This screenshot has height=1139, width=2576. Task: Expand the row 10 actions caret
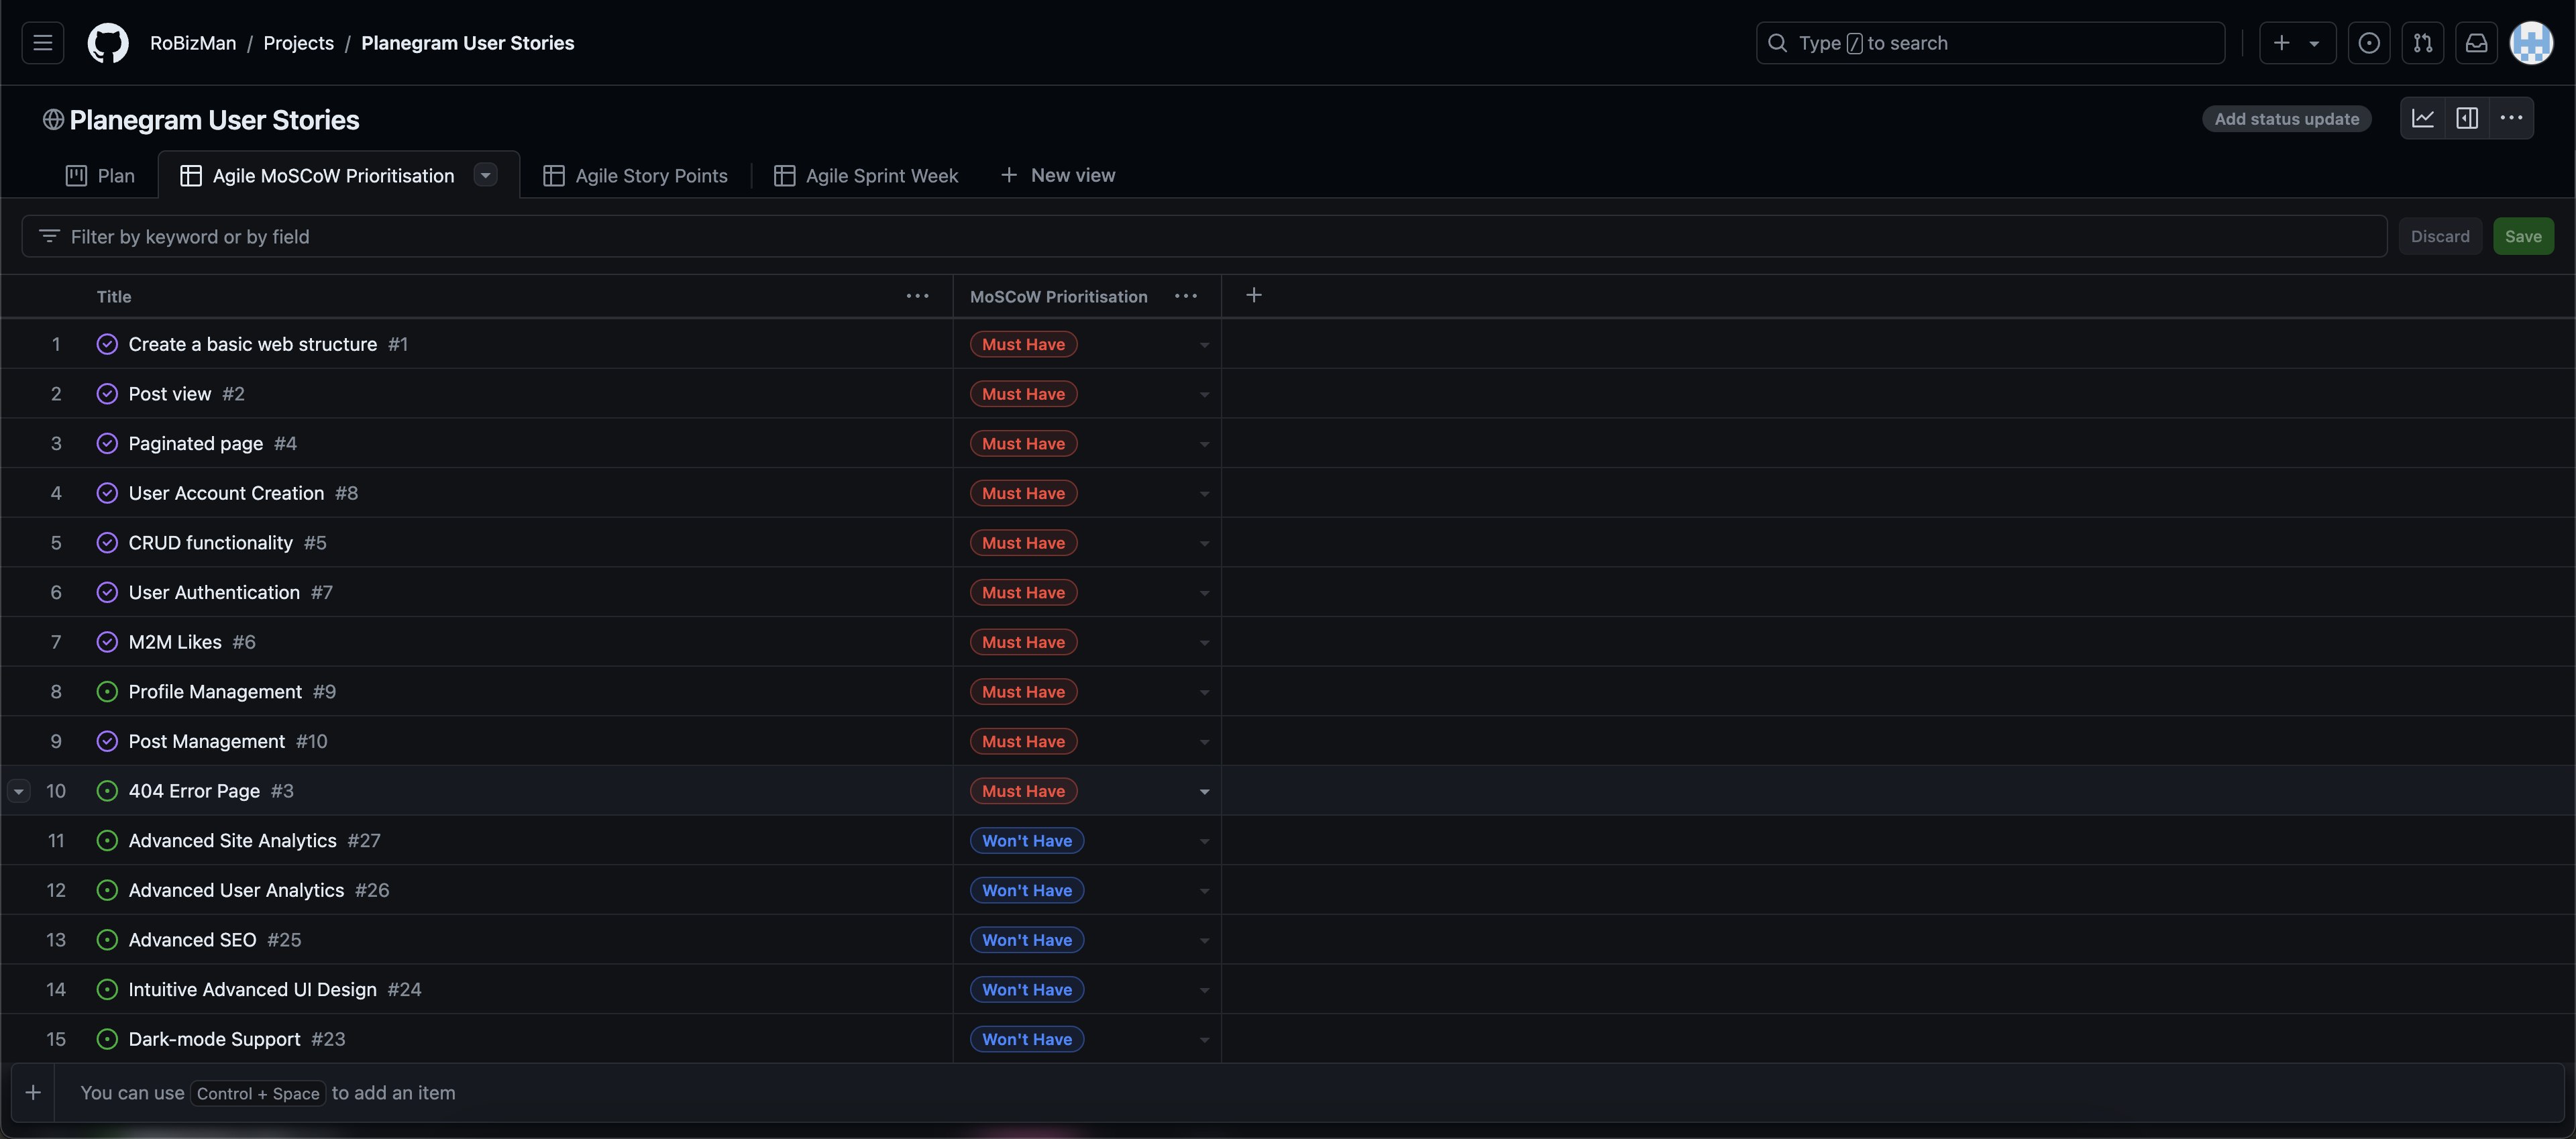tap(18, 791)
